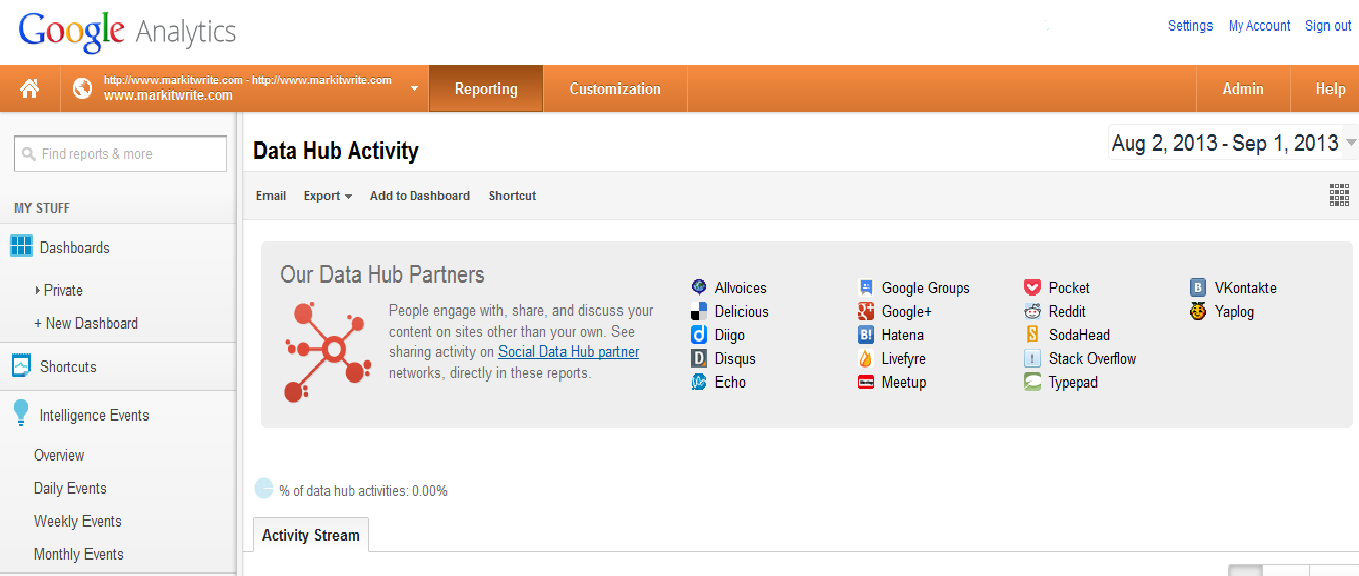Viewport: 1359px width, 576px height.
Task: Open Intelligence Events Overview
Action: tap(59, 455)
